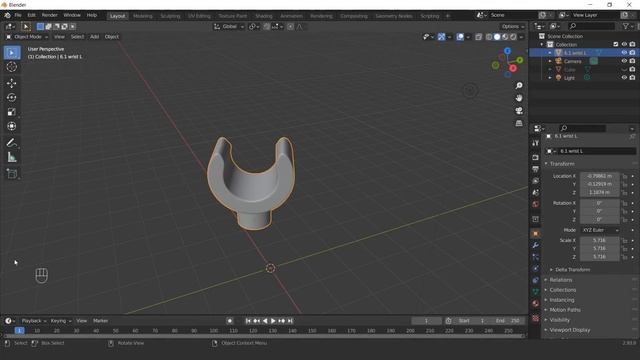Screen dimensions: 640x360
Task: Open the Tool properties tab icon
Action: [536, 143]
